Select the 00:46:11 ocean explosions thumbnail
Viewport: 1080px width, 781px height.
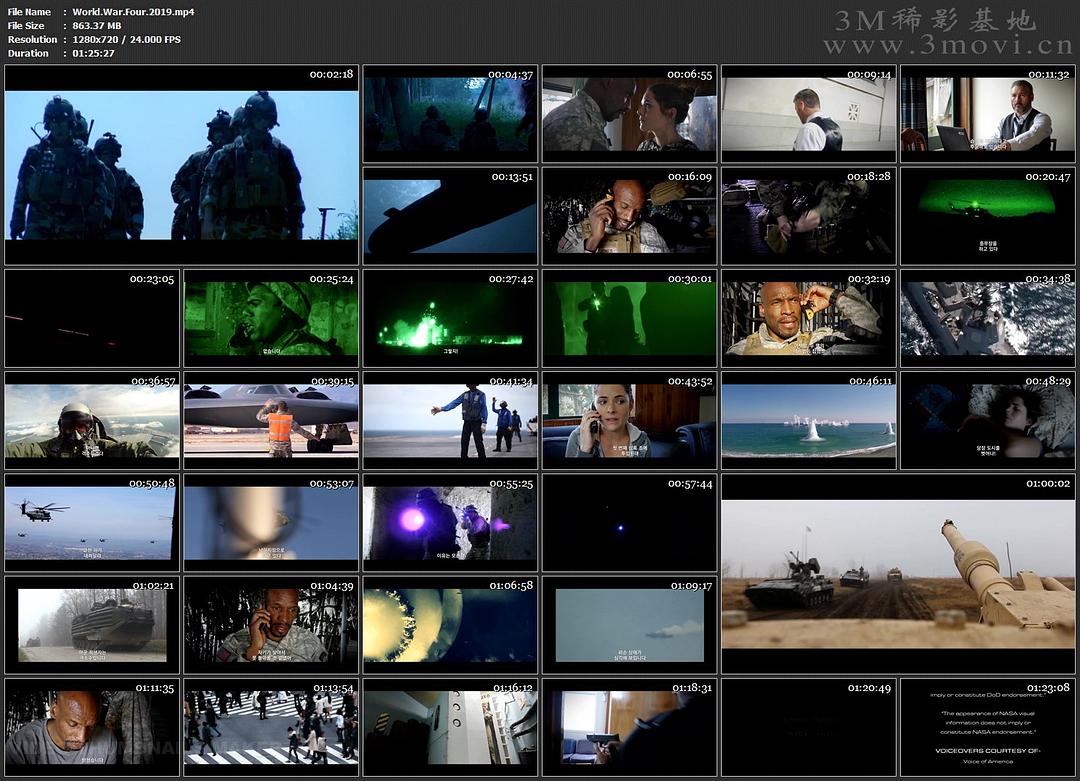808,421
